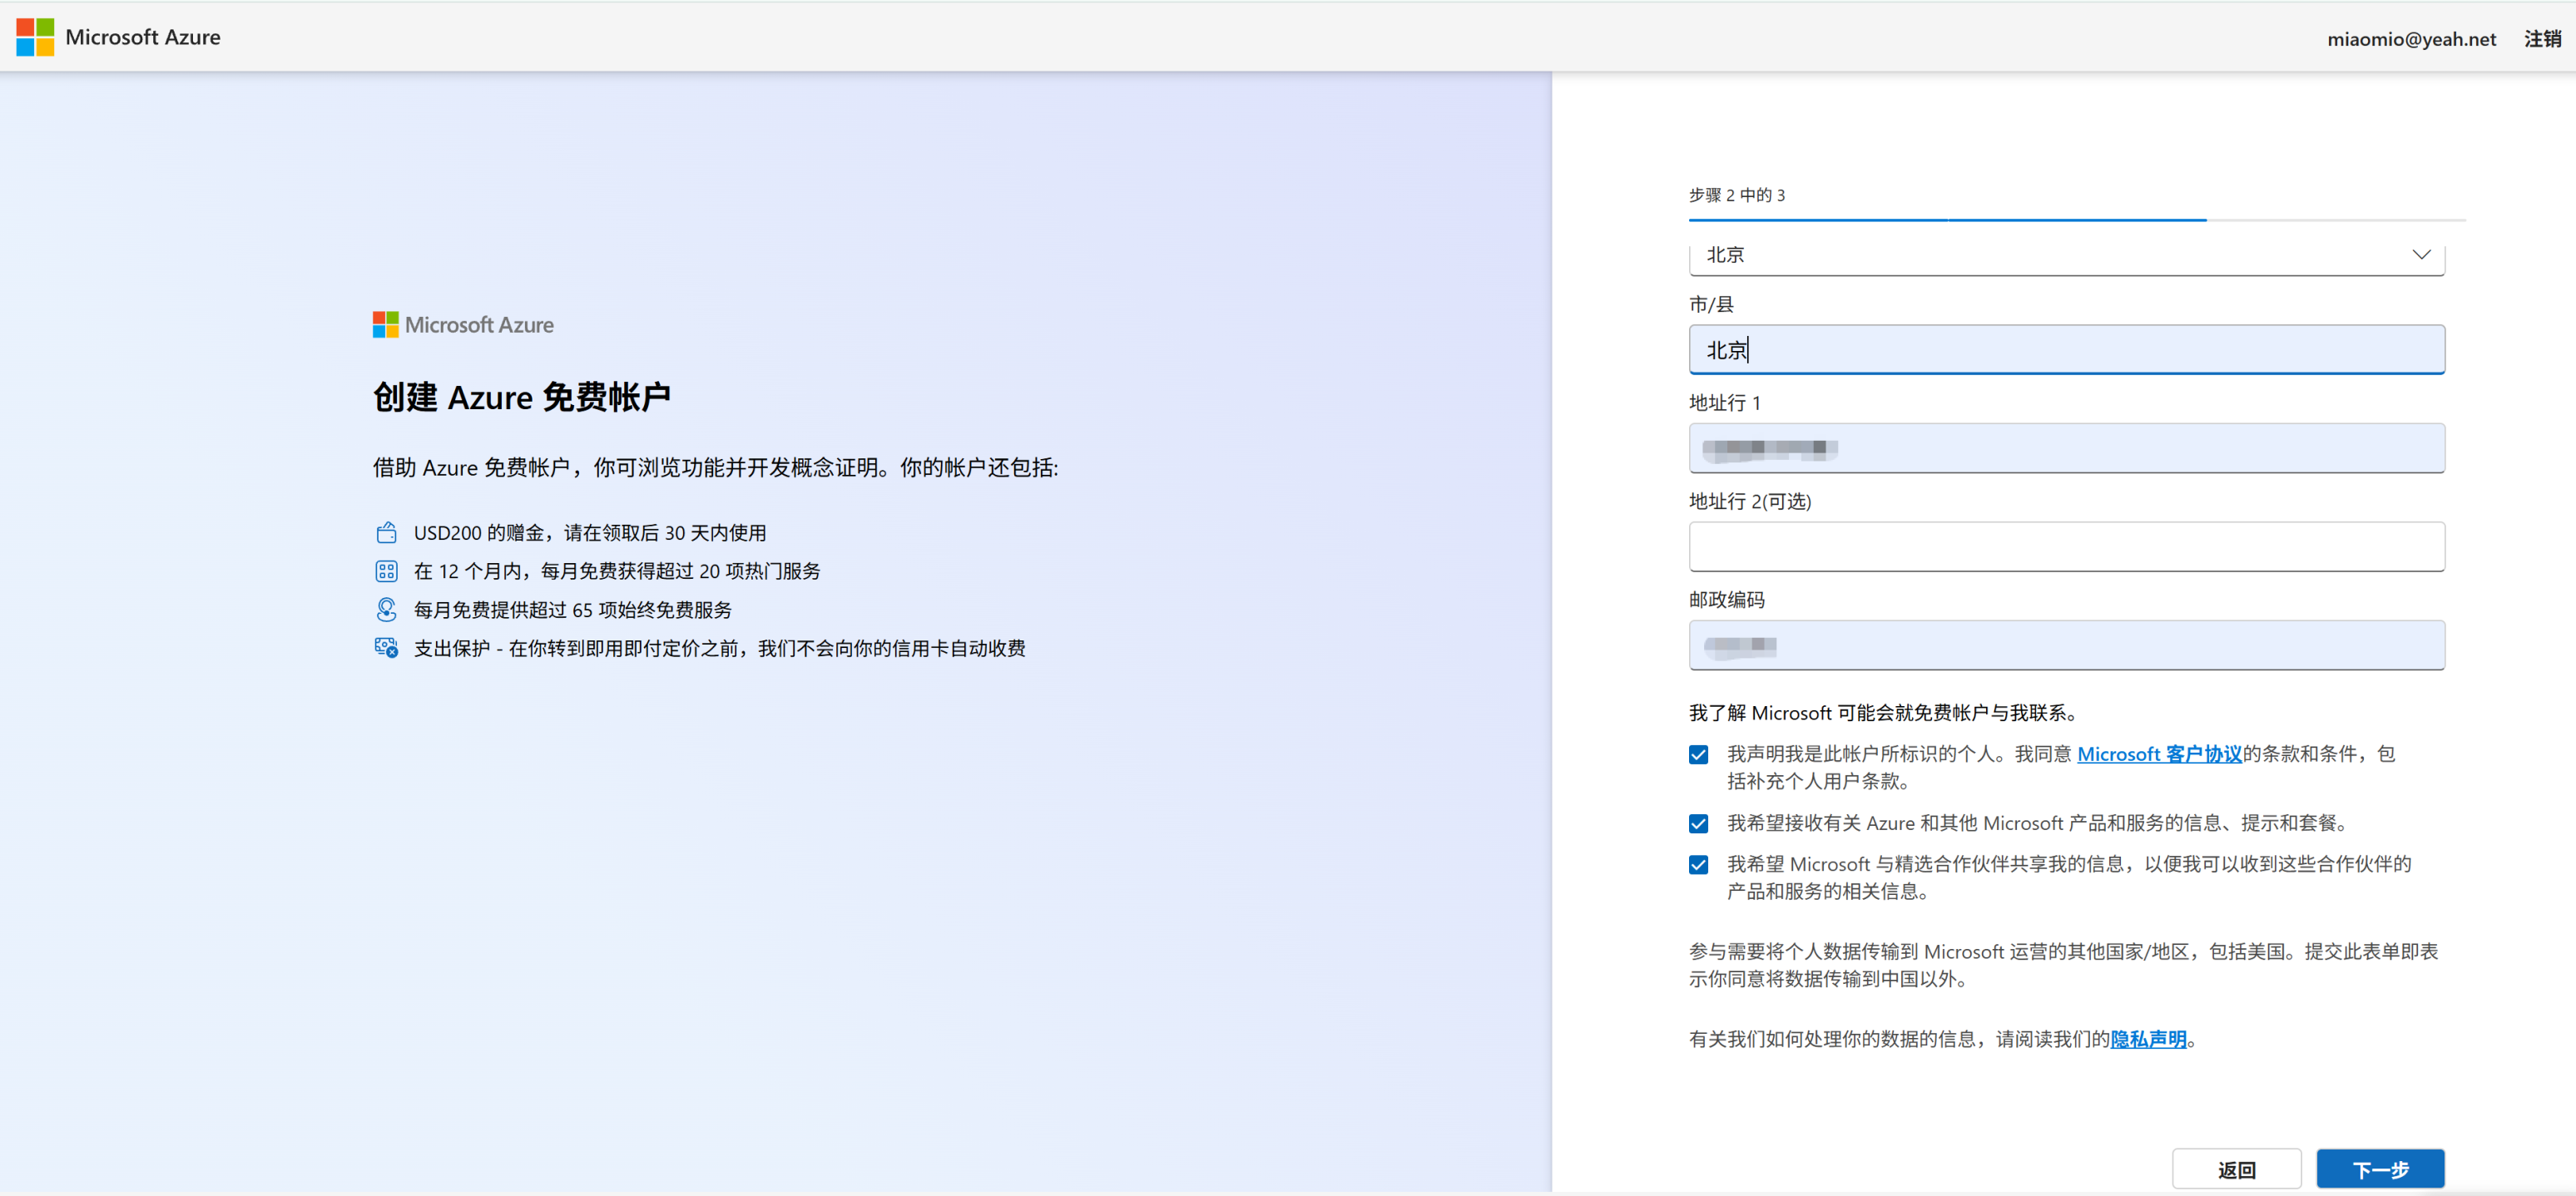Open the 隐私声明 privacy statement link
Viewport: 2576px width, 1196px height.
[x=2148, y=1039]
